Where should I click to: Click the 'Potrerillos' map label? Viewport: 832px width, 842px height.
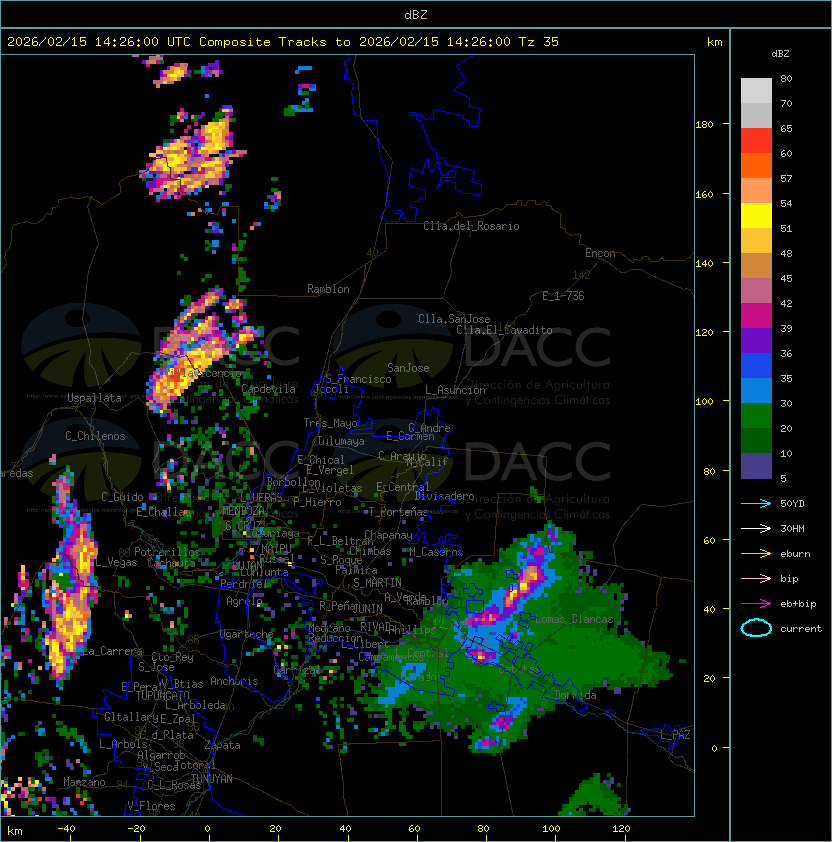coord(167,552)
